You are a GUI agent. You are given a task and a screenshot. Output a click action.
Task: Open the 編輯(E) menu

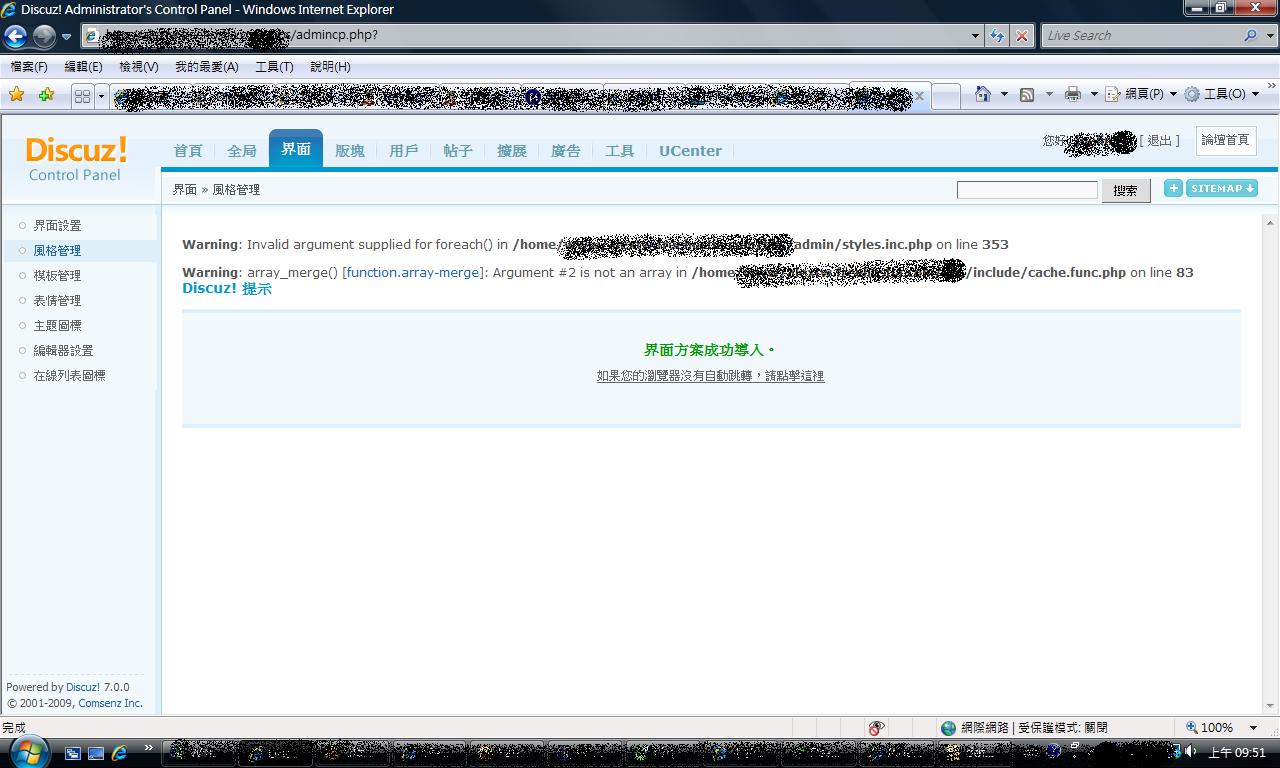(x=83, y=67)
